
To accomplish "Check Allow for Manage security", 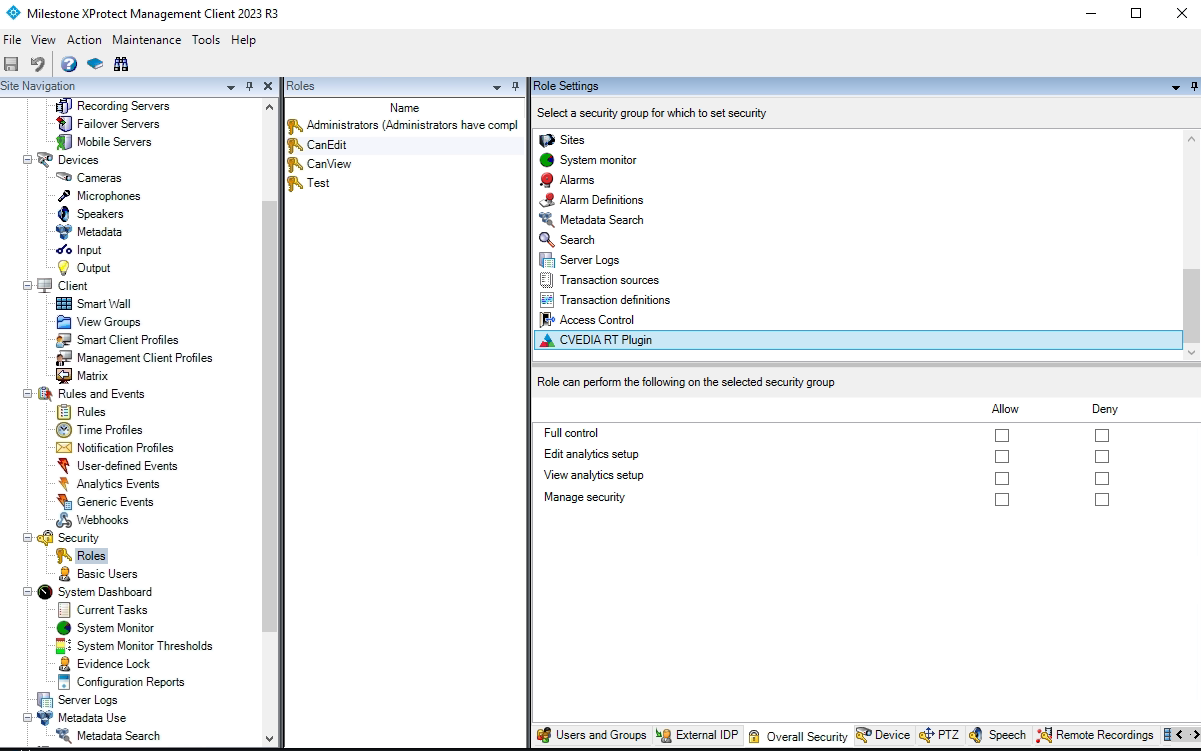I will (x=1002, y=499).
